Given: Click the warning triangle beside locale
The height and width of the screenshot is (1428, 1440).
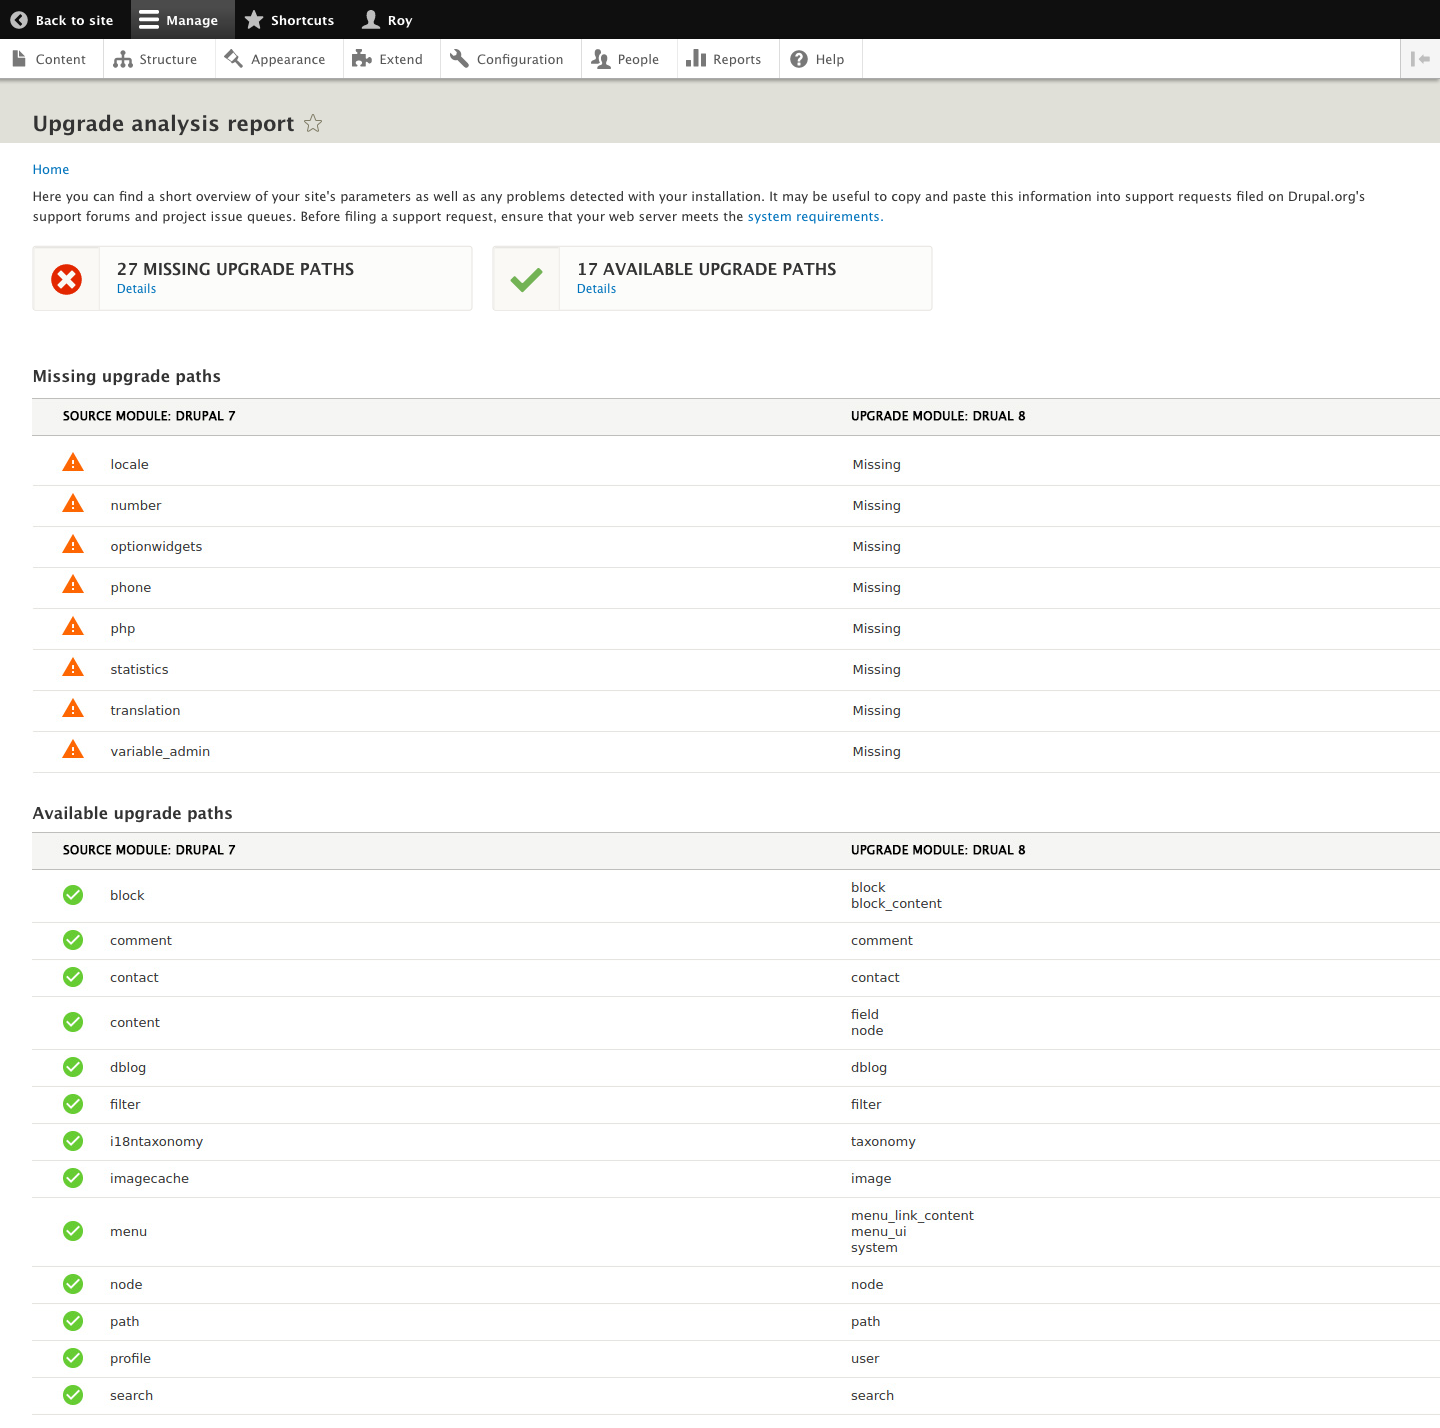Looking at the screenshot, I should click(73, 462).
